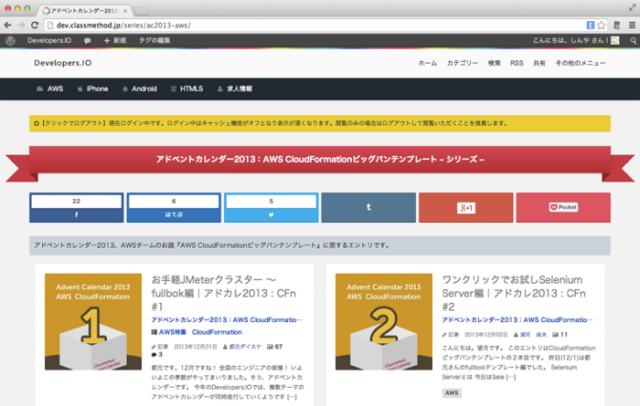This screenshot has height=406, width=640.
Task: Share on Hatena bookmark button
Action: click(174, 208)
